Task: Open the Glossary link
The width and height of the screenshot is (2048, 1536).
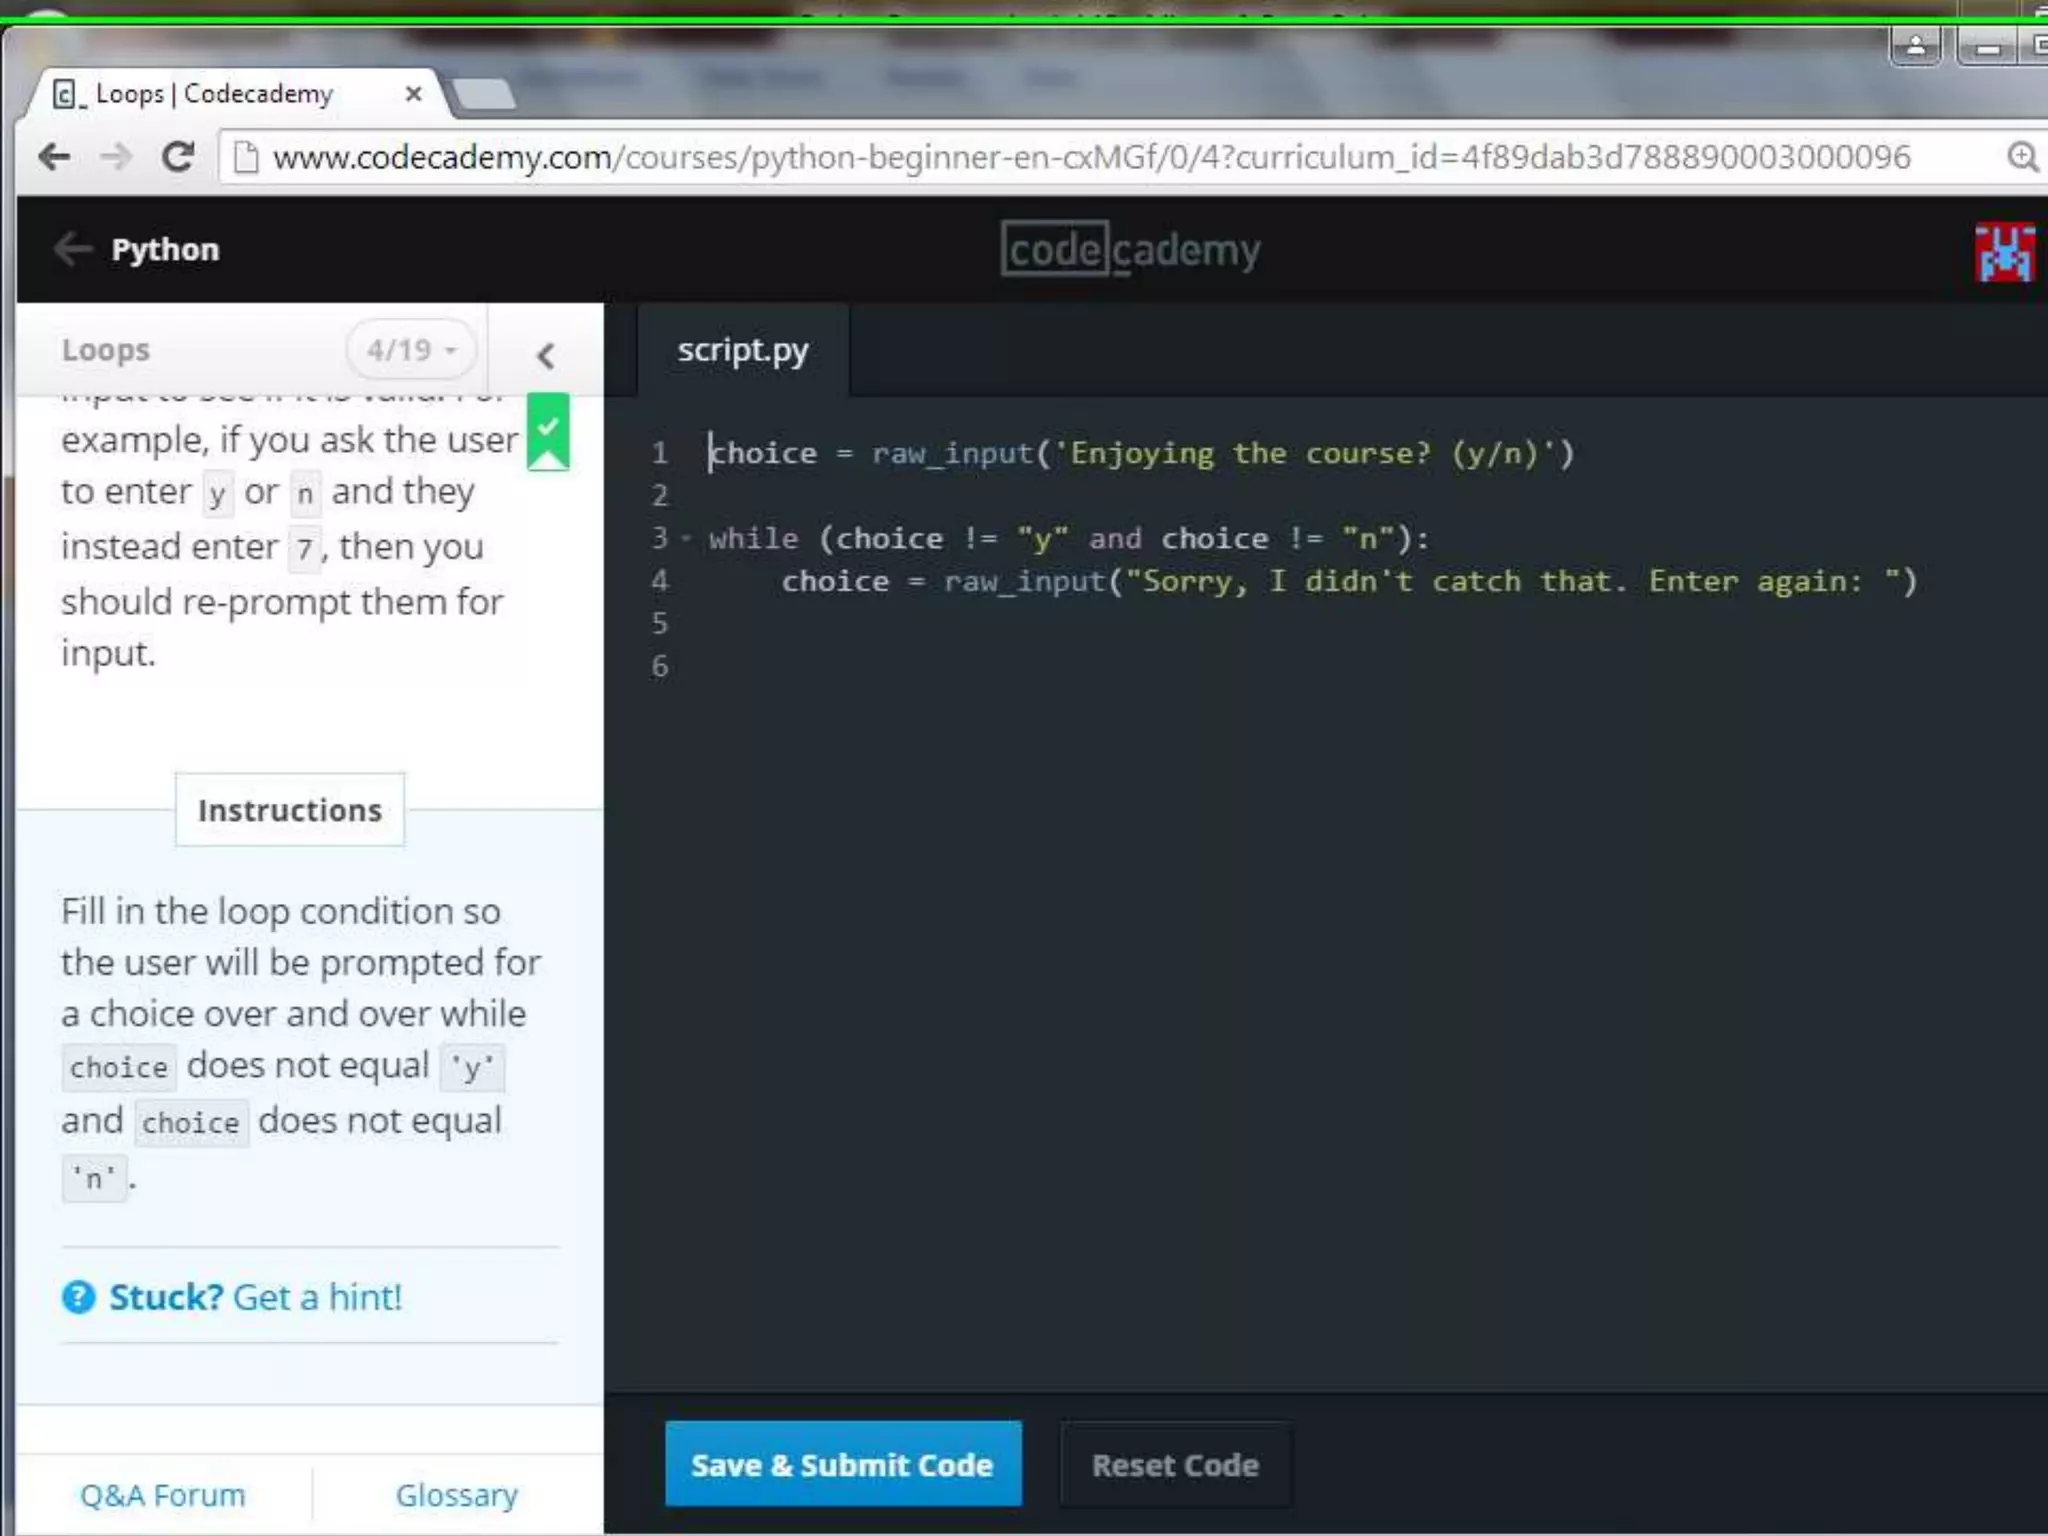Action: coord(457,1495)
